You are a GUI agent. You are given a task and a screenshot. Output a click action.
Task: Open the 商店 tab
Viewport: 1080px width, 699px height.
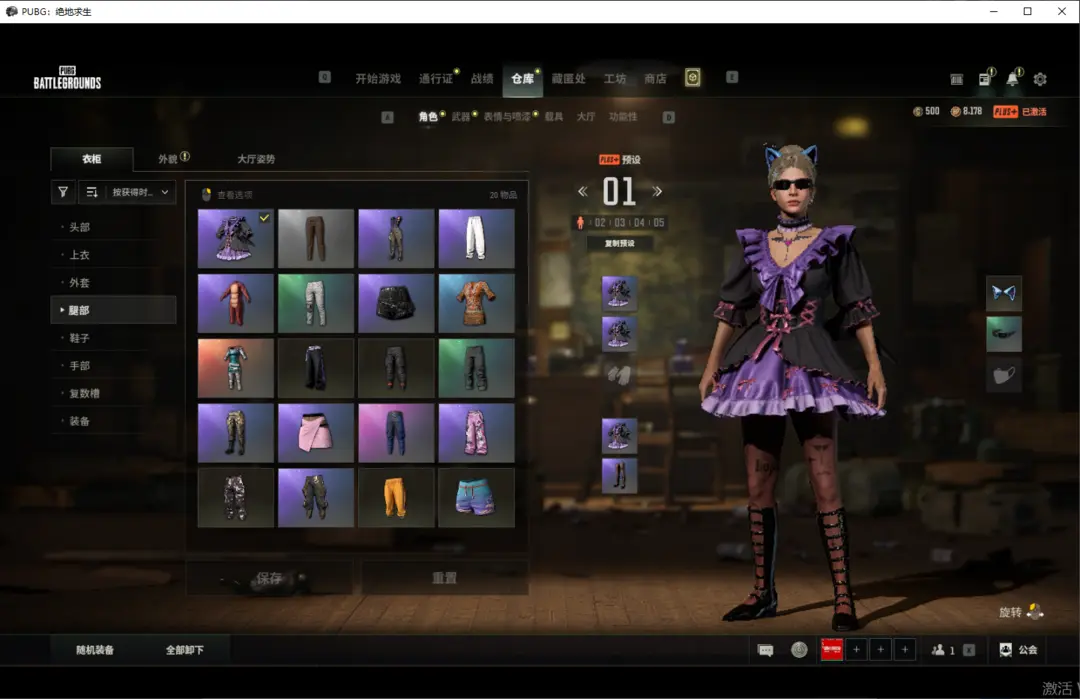[x=655, y=79]
